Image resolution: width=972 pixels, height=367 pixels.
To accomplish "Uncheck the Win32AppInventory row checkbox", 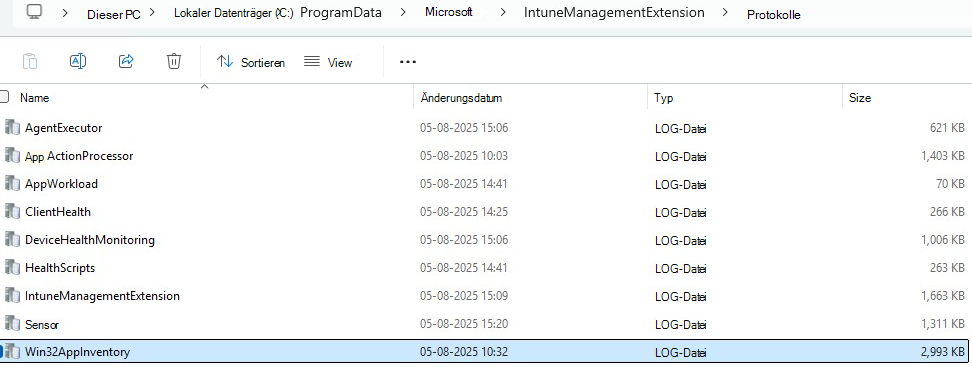I will 2,352.
